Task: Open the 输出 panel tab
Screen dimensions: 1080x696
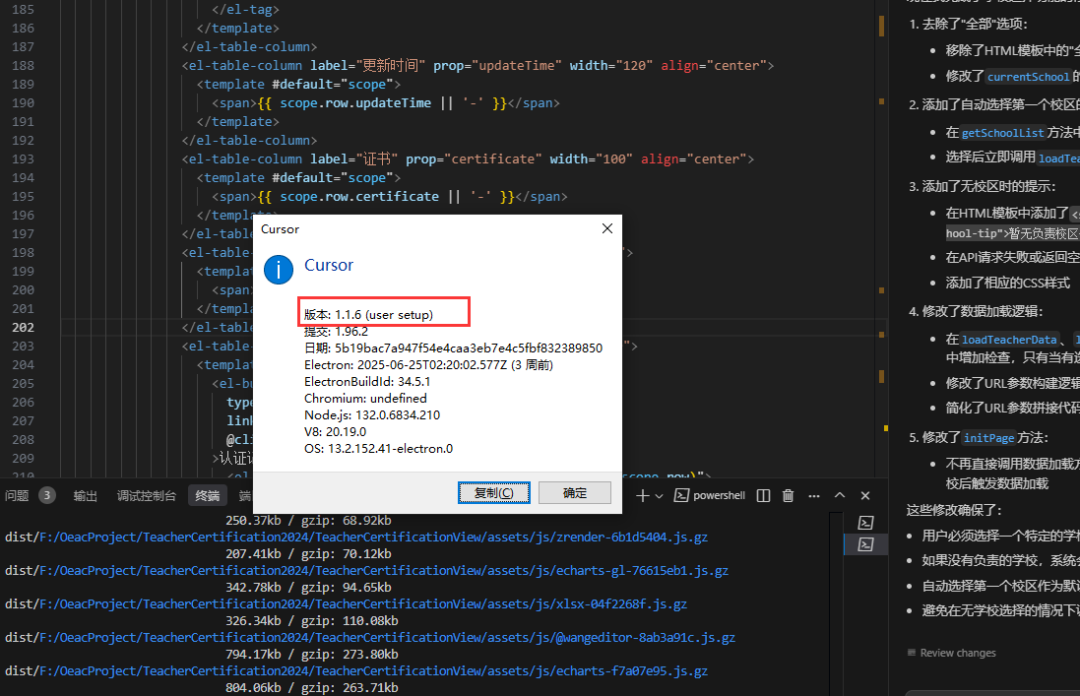Action: click(86, 496)
